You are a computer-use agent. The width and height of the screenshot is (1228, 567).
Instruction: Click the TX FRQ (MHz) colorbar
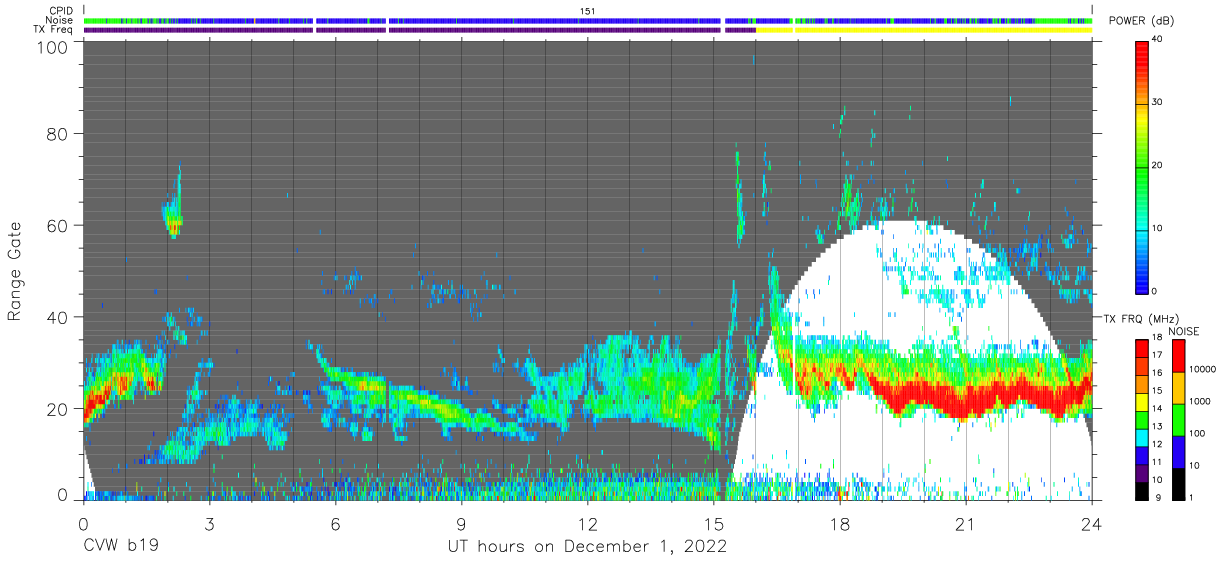tap(1142, 418)
